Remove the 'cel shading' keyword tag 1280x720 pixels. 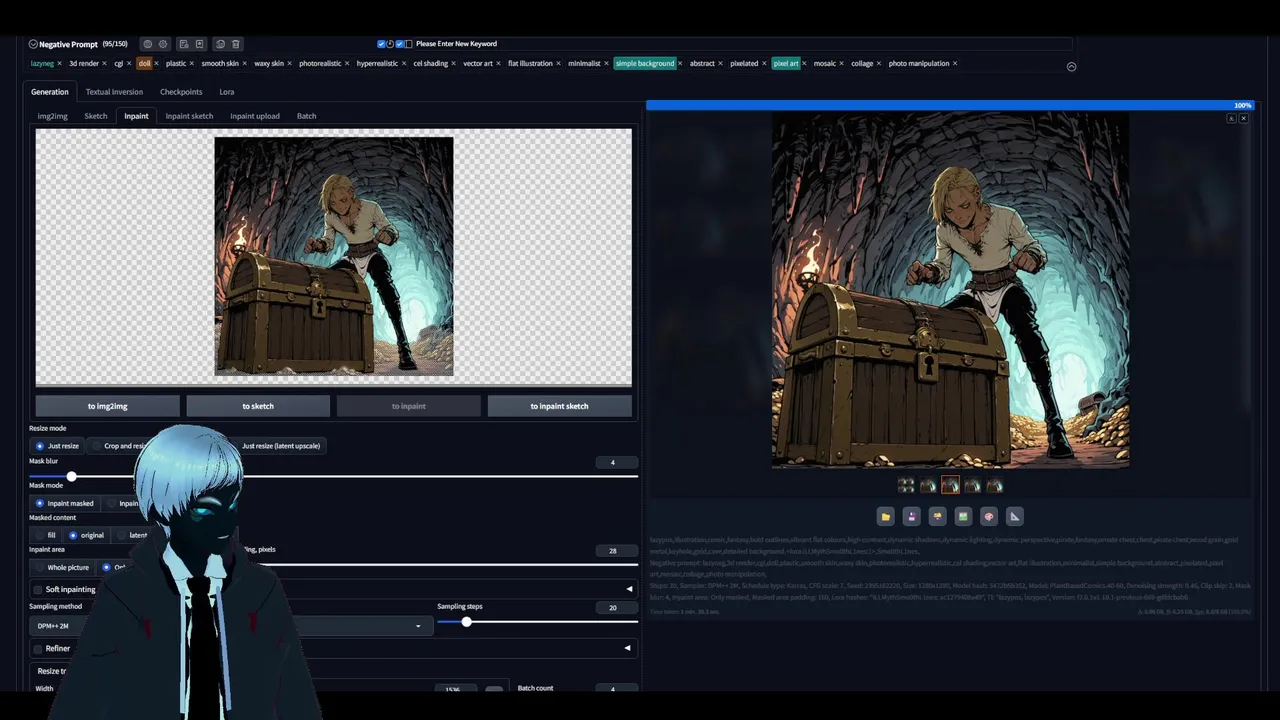(x=454, y=63)
